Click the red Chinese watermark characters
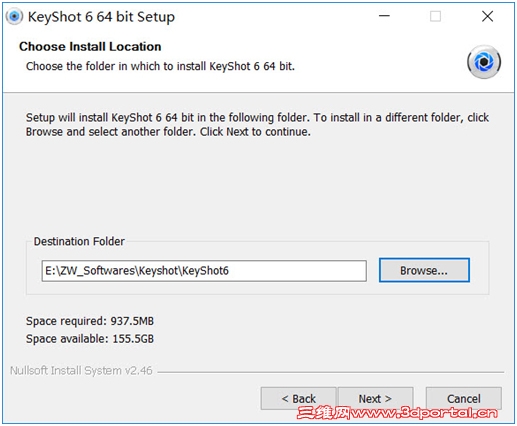Screen dimensions: 517x426 [323, 413]
